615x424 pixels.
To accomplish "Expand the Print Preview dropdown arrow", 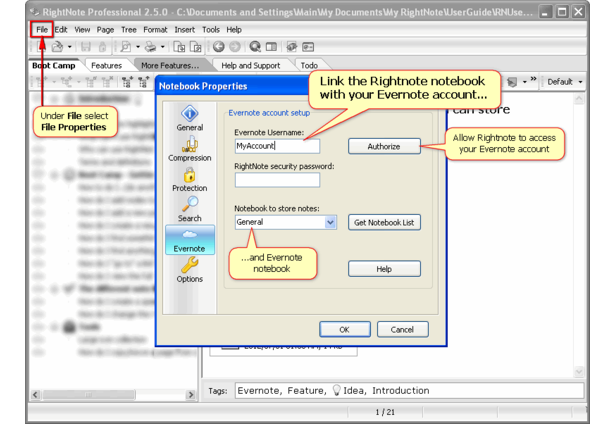I will tap(138, 47).
